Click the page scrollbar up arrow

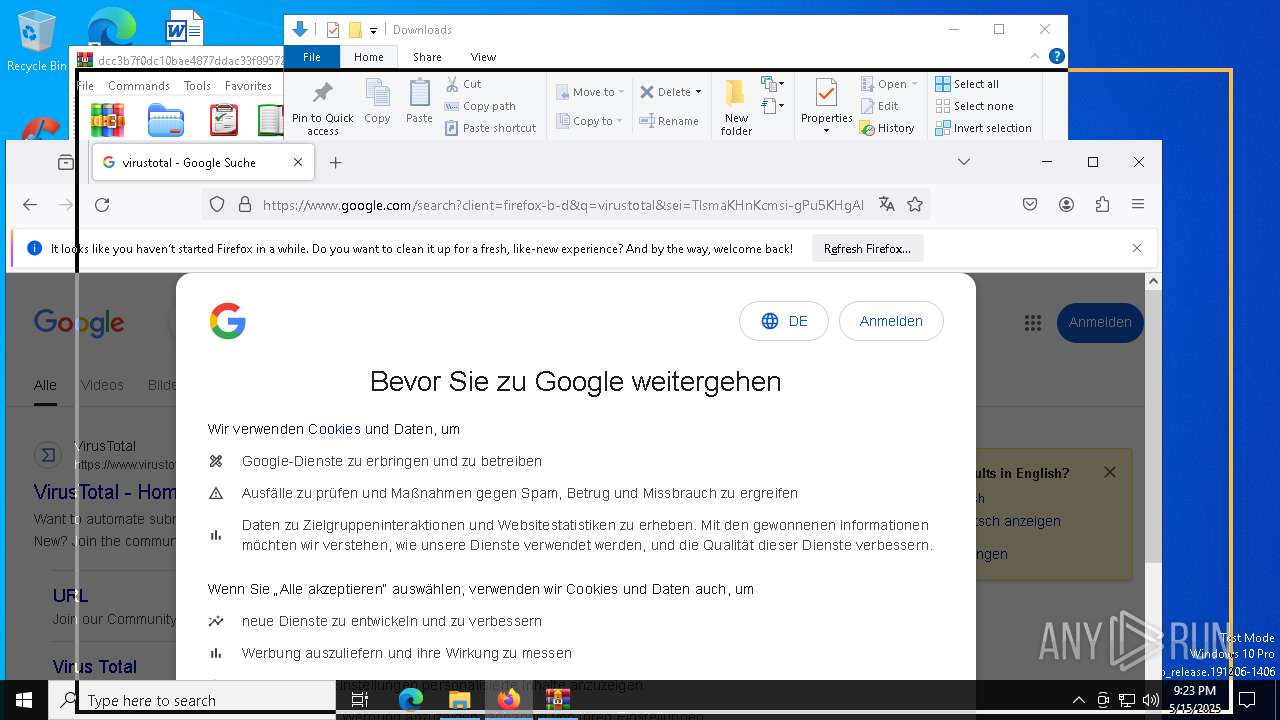[x=1153, y=282]
